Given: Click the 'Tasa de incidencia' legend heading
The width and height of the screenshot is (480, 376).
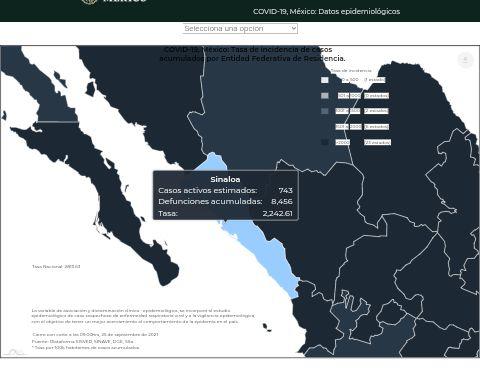Looking at the screenshot, I should coord(351,71).
